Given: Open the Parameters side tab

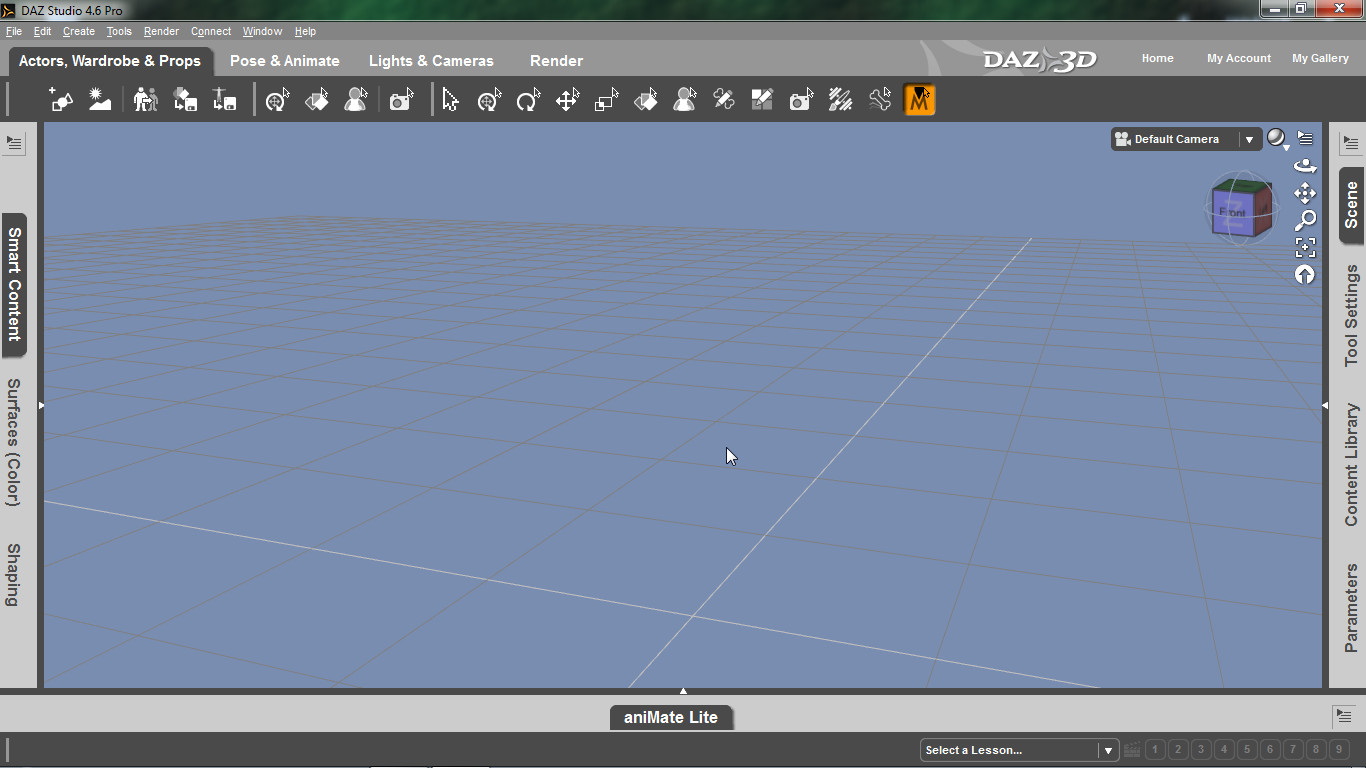Looking at the screenshot, I should 1351,608.
